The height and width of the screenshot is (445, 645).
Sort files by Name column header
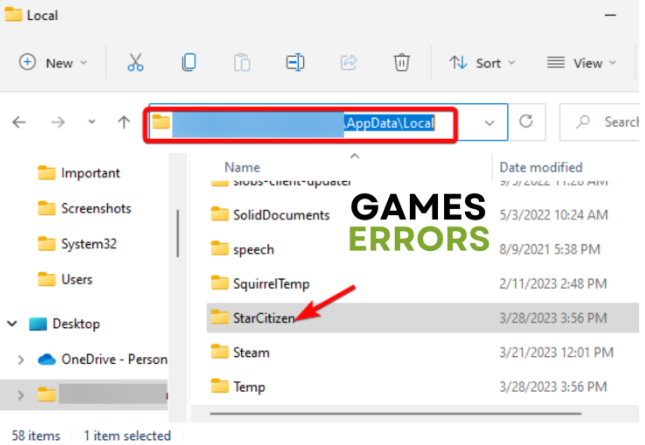[242, 167]
